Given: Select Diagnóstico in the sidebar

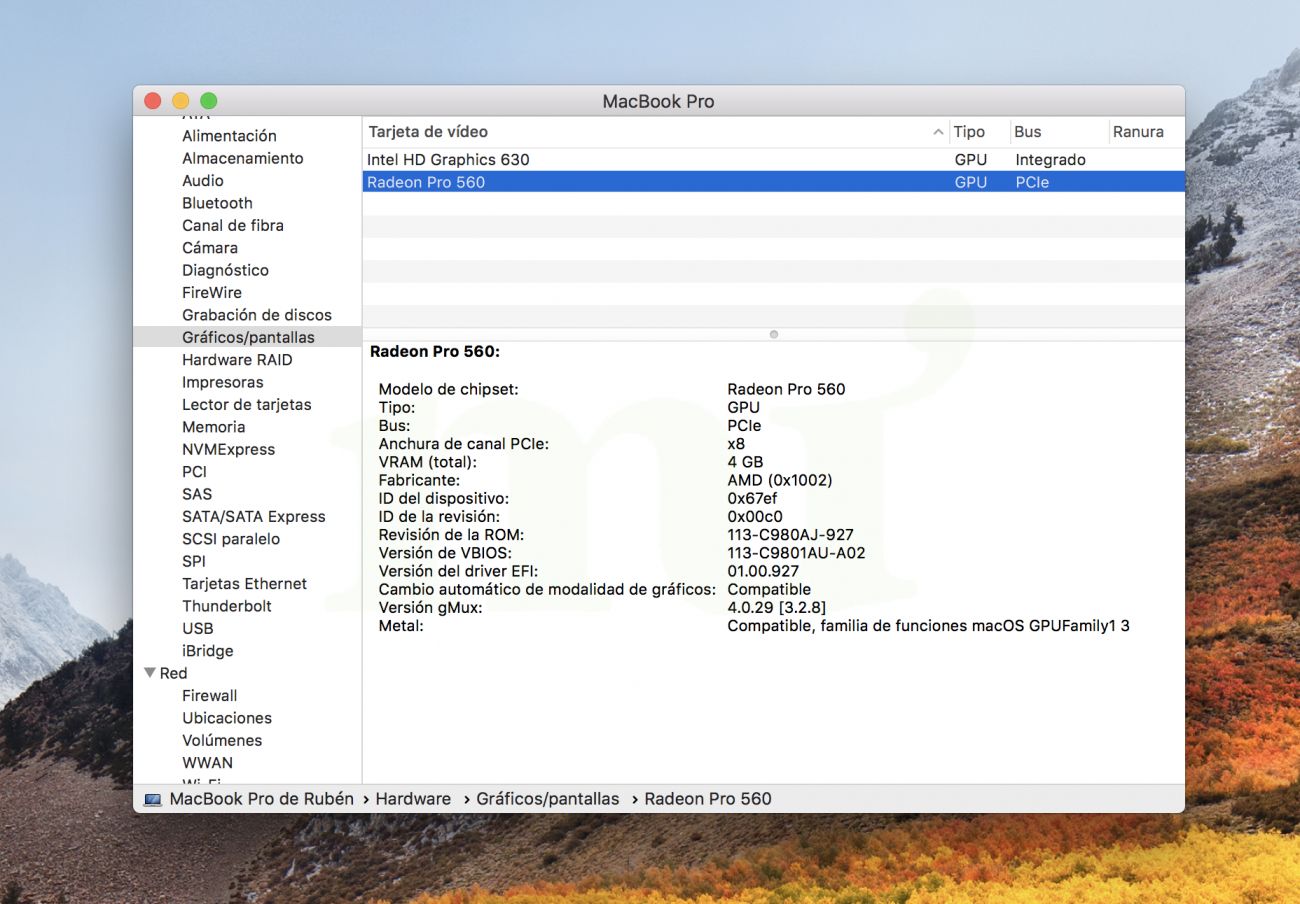Looking at the screenshot, I should point(225,270).
